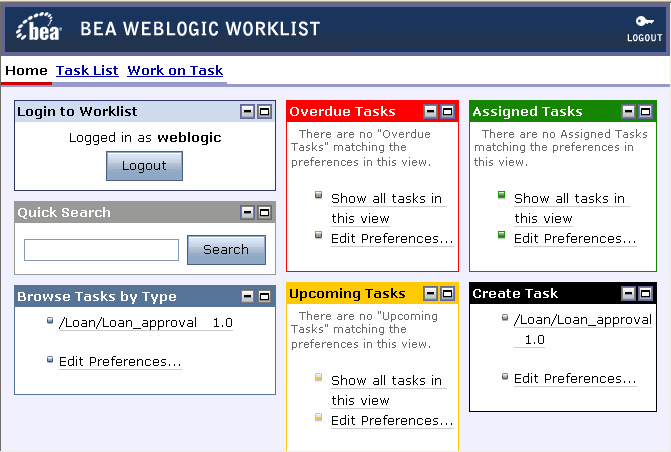Image resolution: width=671 pixels, height=452 pixels.
Task: Open Edit Preferences in Assigned Tasks
Action: point(575,238)
